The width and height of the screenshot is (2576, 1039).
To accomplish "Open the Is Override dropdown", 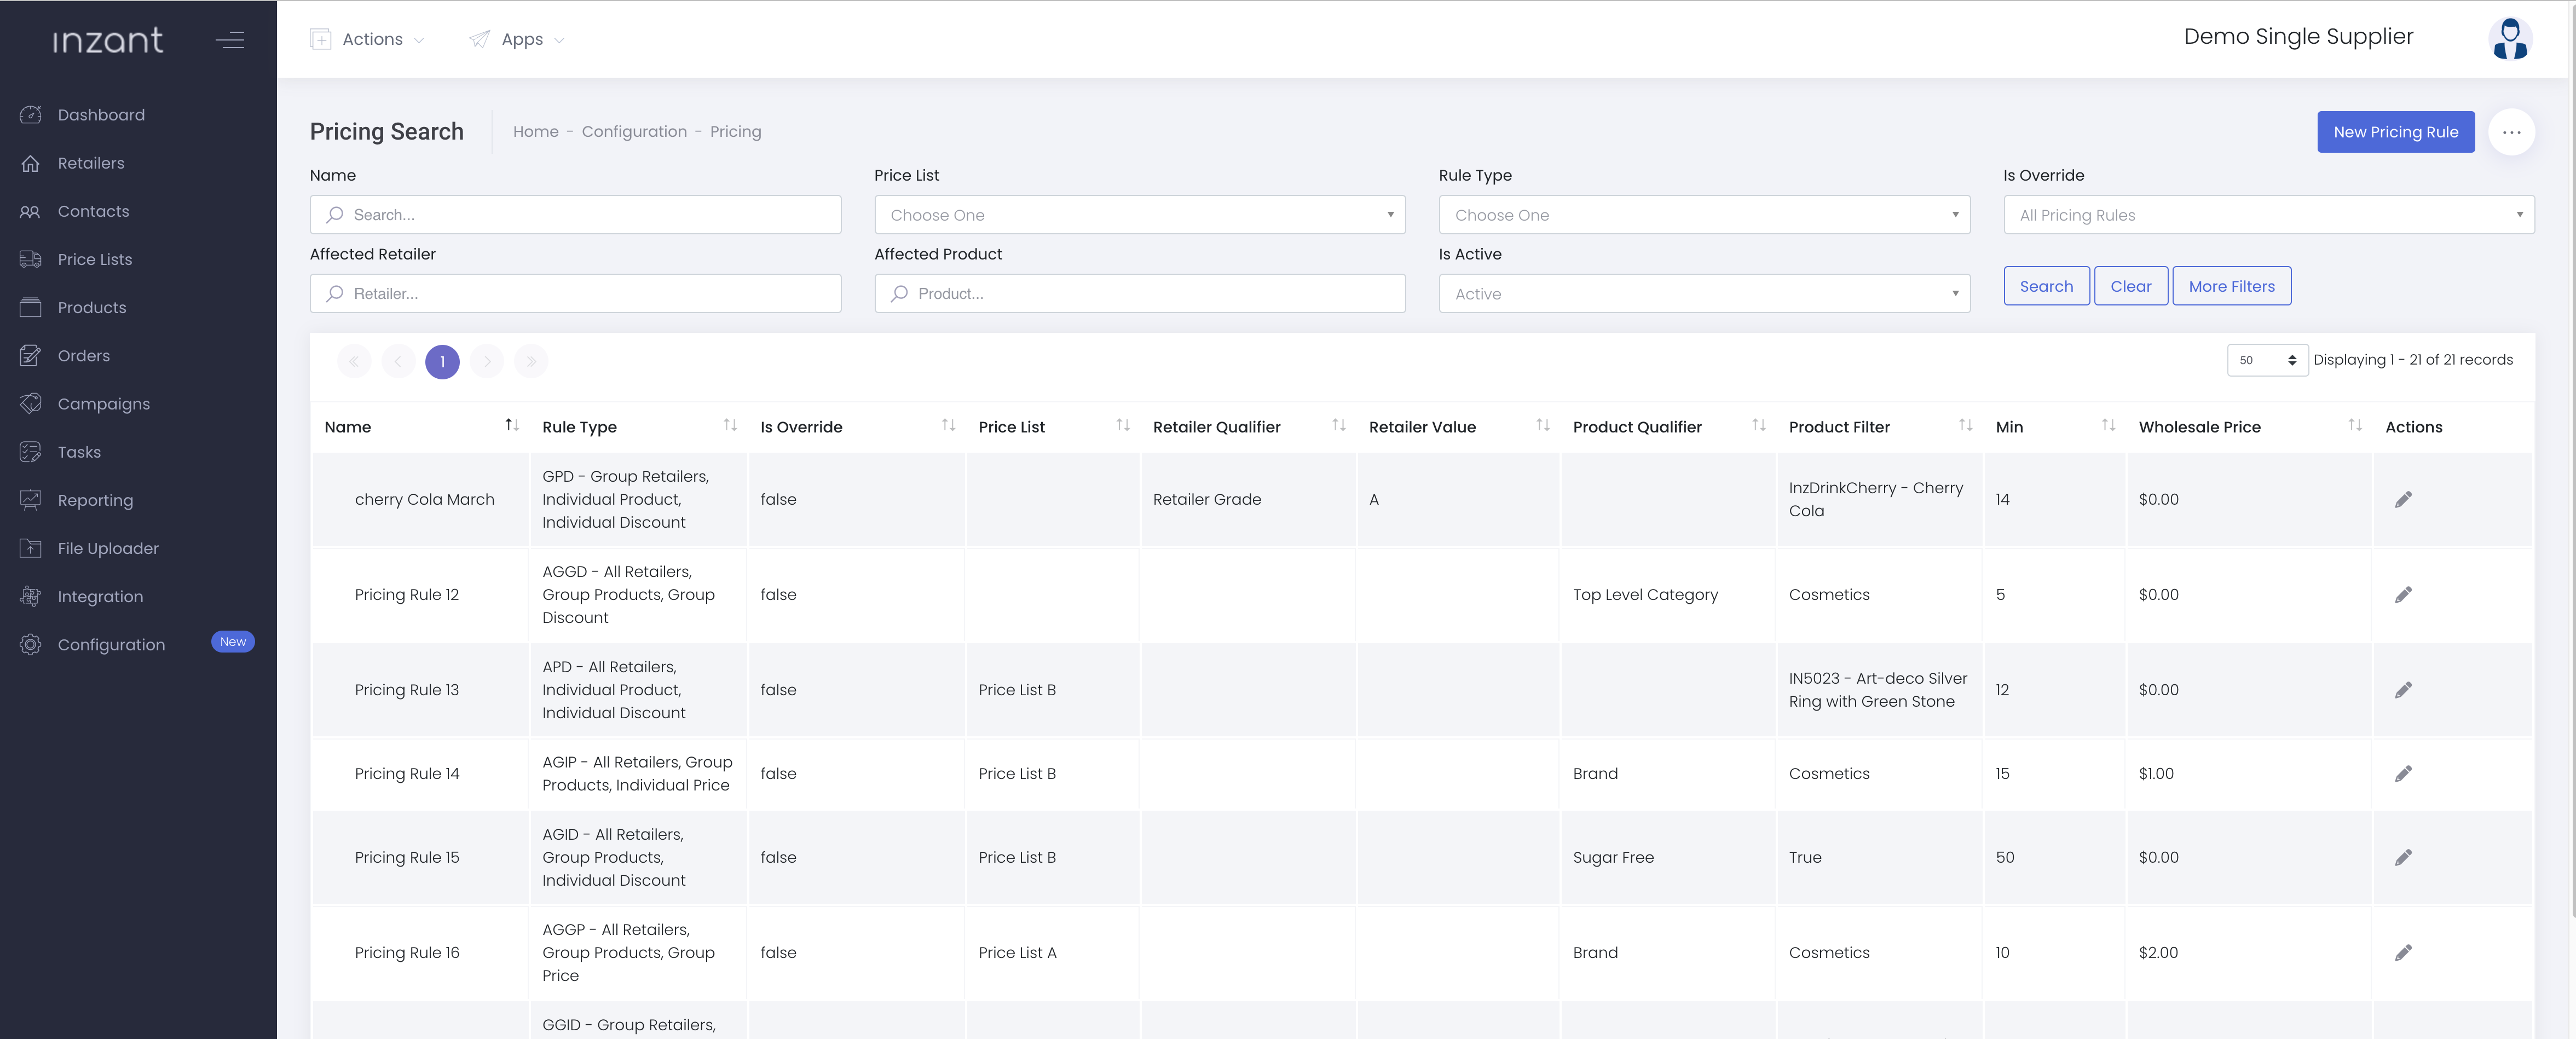I will [x=2268, y=215].
